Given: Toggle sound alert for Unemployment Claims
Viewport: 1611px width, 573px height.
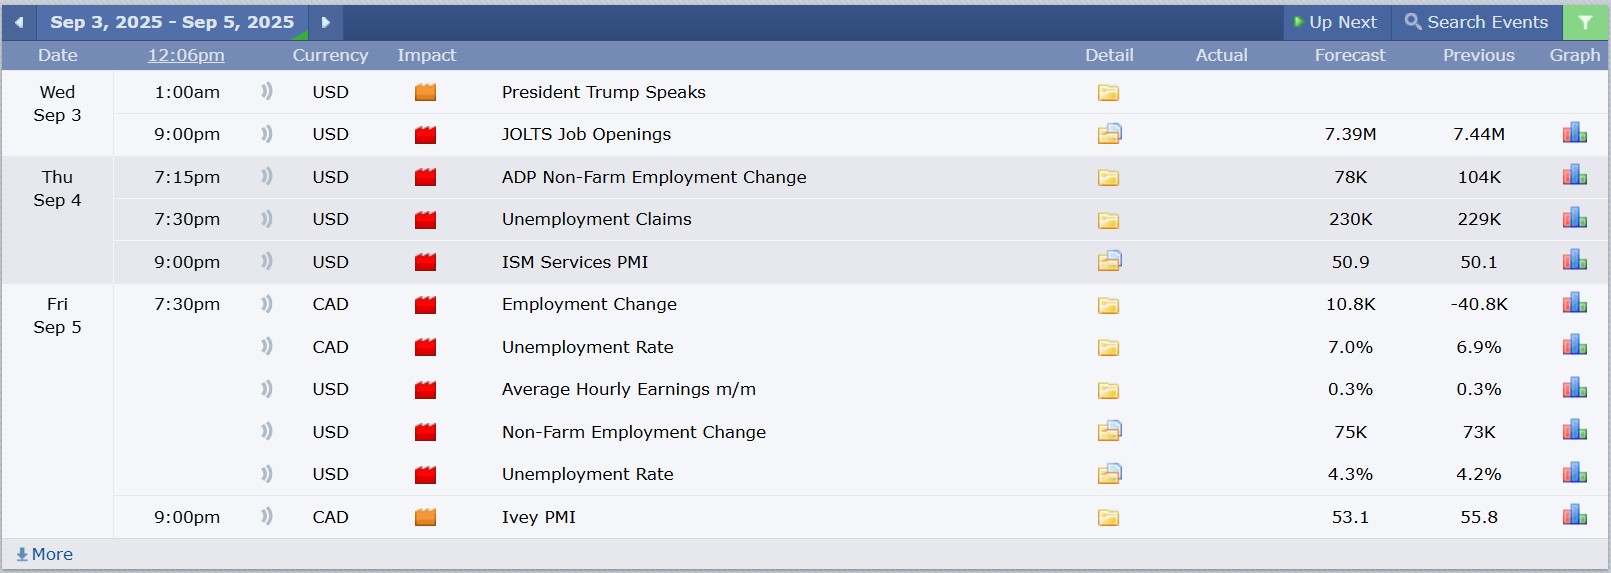Looking at the screenshot, I should pos(266,218).
